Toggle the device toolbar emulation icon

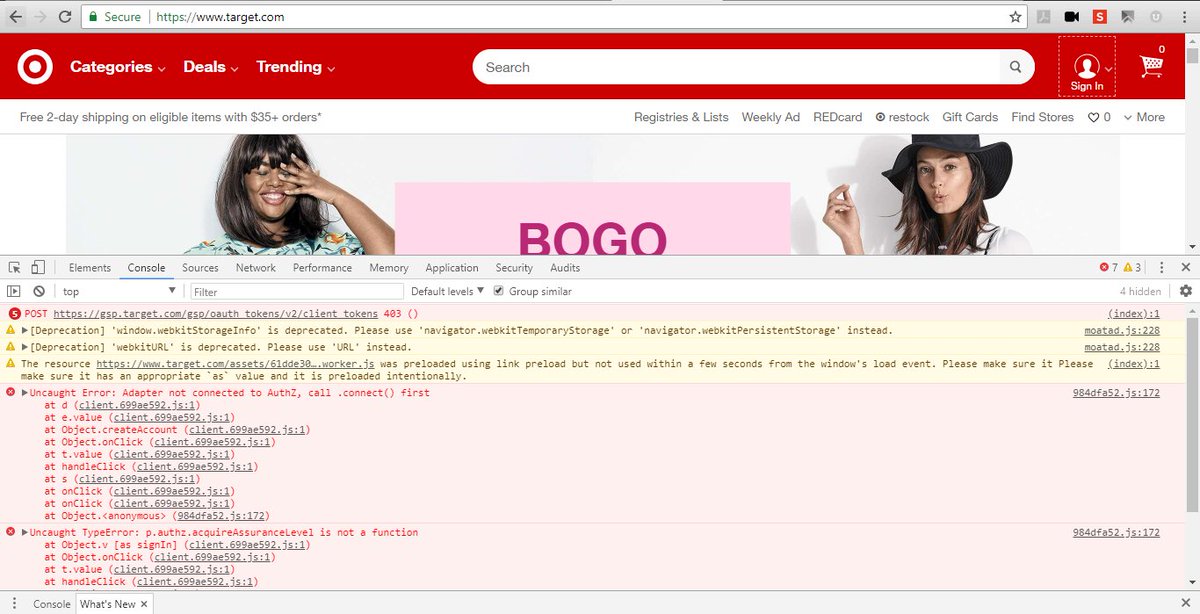click(36, 267)
